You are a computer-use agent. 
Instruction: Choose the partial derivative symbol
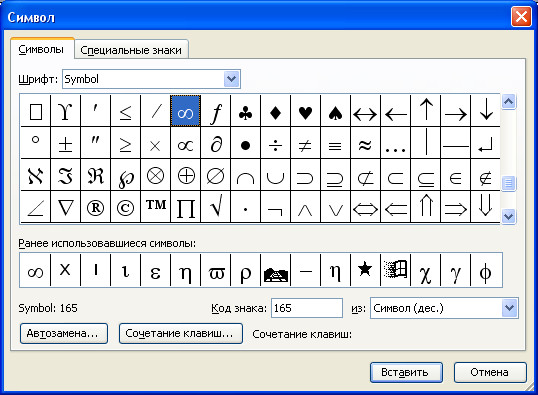(215, 143)
